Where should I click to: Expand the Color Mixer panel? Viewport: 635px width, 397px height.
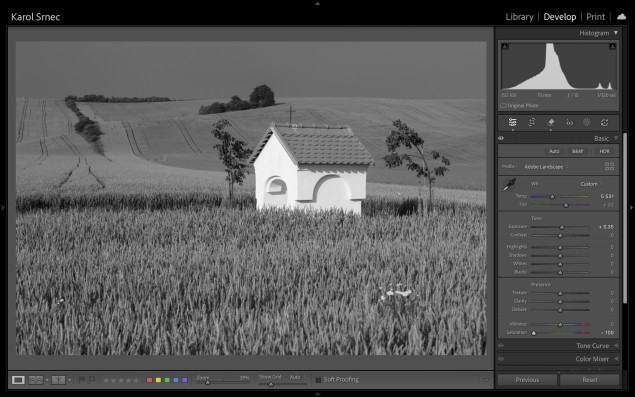click(x=592, y=359)
